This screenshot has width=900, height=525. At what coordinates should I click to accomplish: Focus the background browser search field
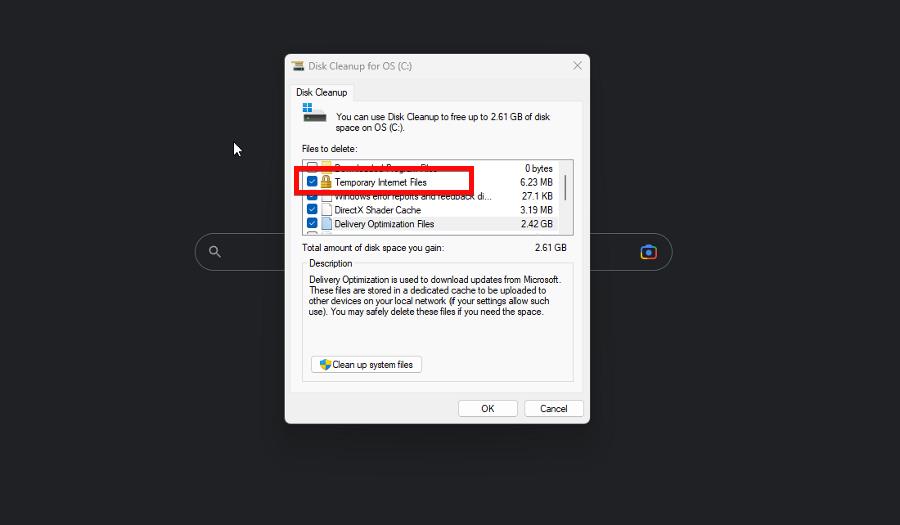(x=433, y=252)
